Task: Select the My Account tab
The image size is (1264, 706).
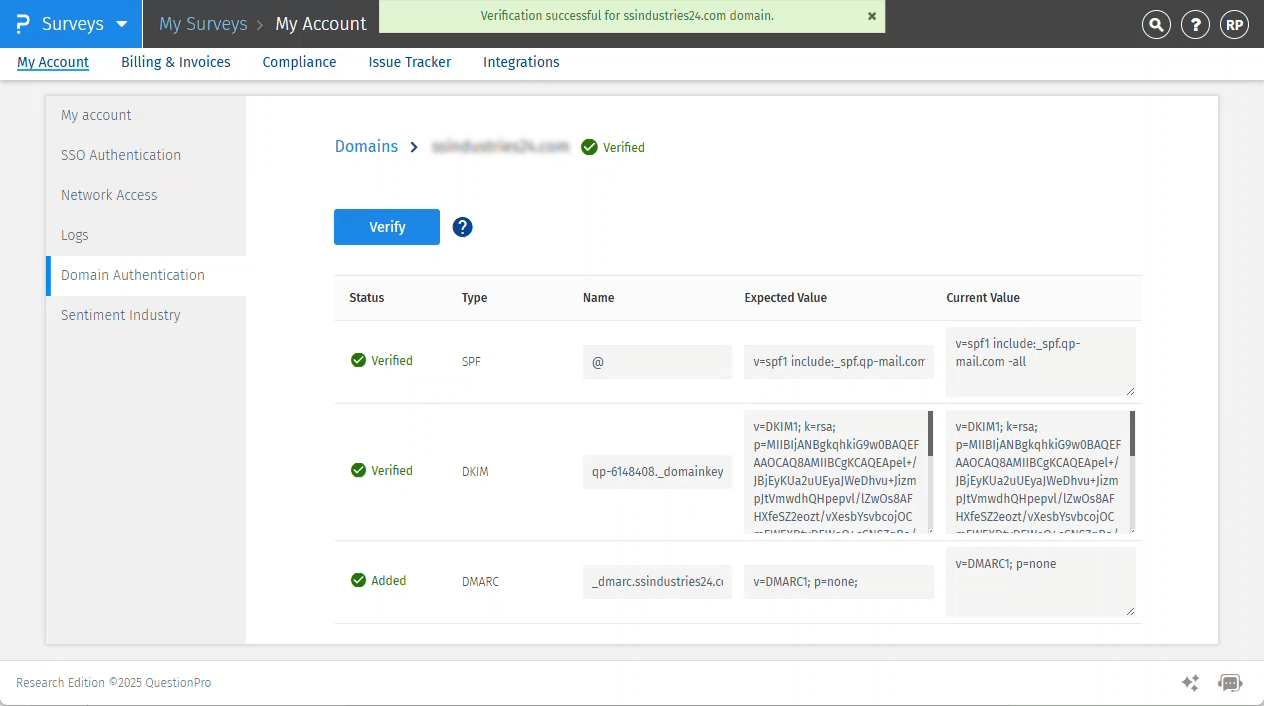Action: click(x=53, y=62)
